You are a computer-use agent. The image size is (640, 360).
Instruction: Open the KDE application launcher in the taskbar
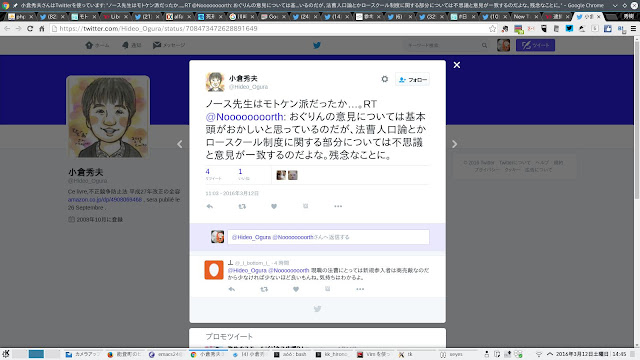click(6, 354)
